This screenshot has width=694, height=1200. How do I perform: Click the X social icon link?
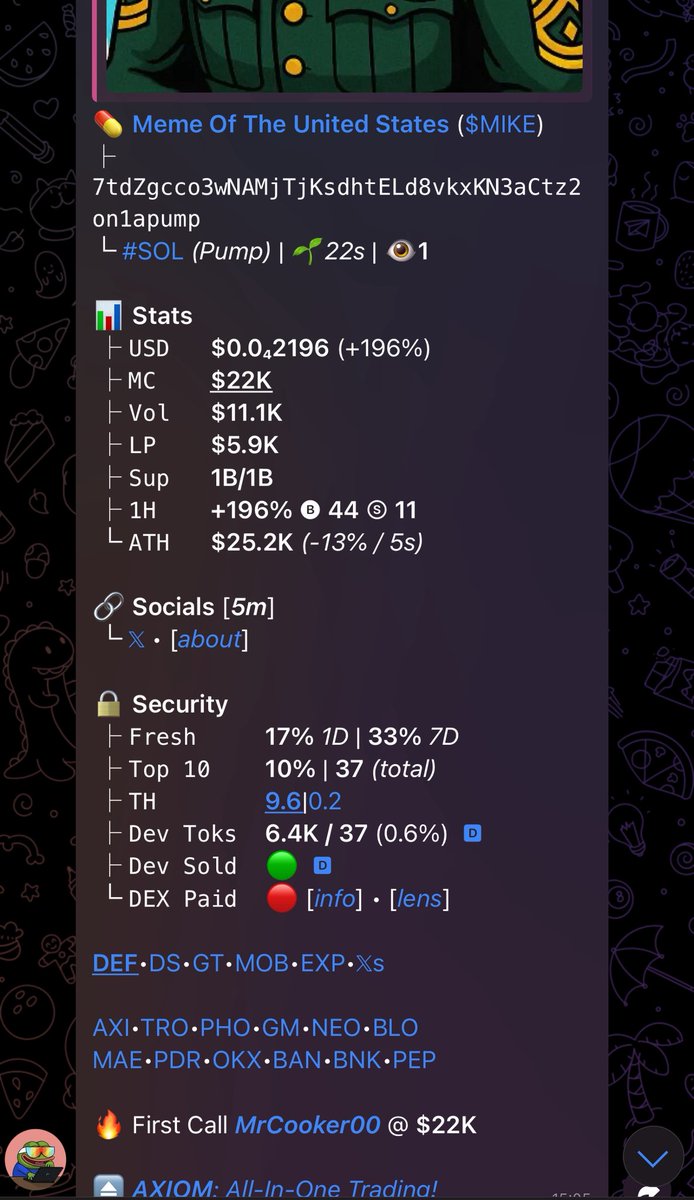(136, 640)
